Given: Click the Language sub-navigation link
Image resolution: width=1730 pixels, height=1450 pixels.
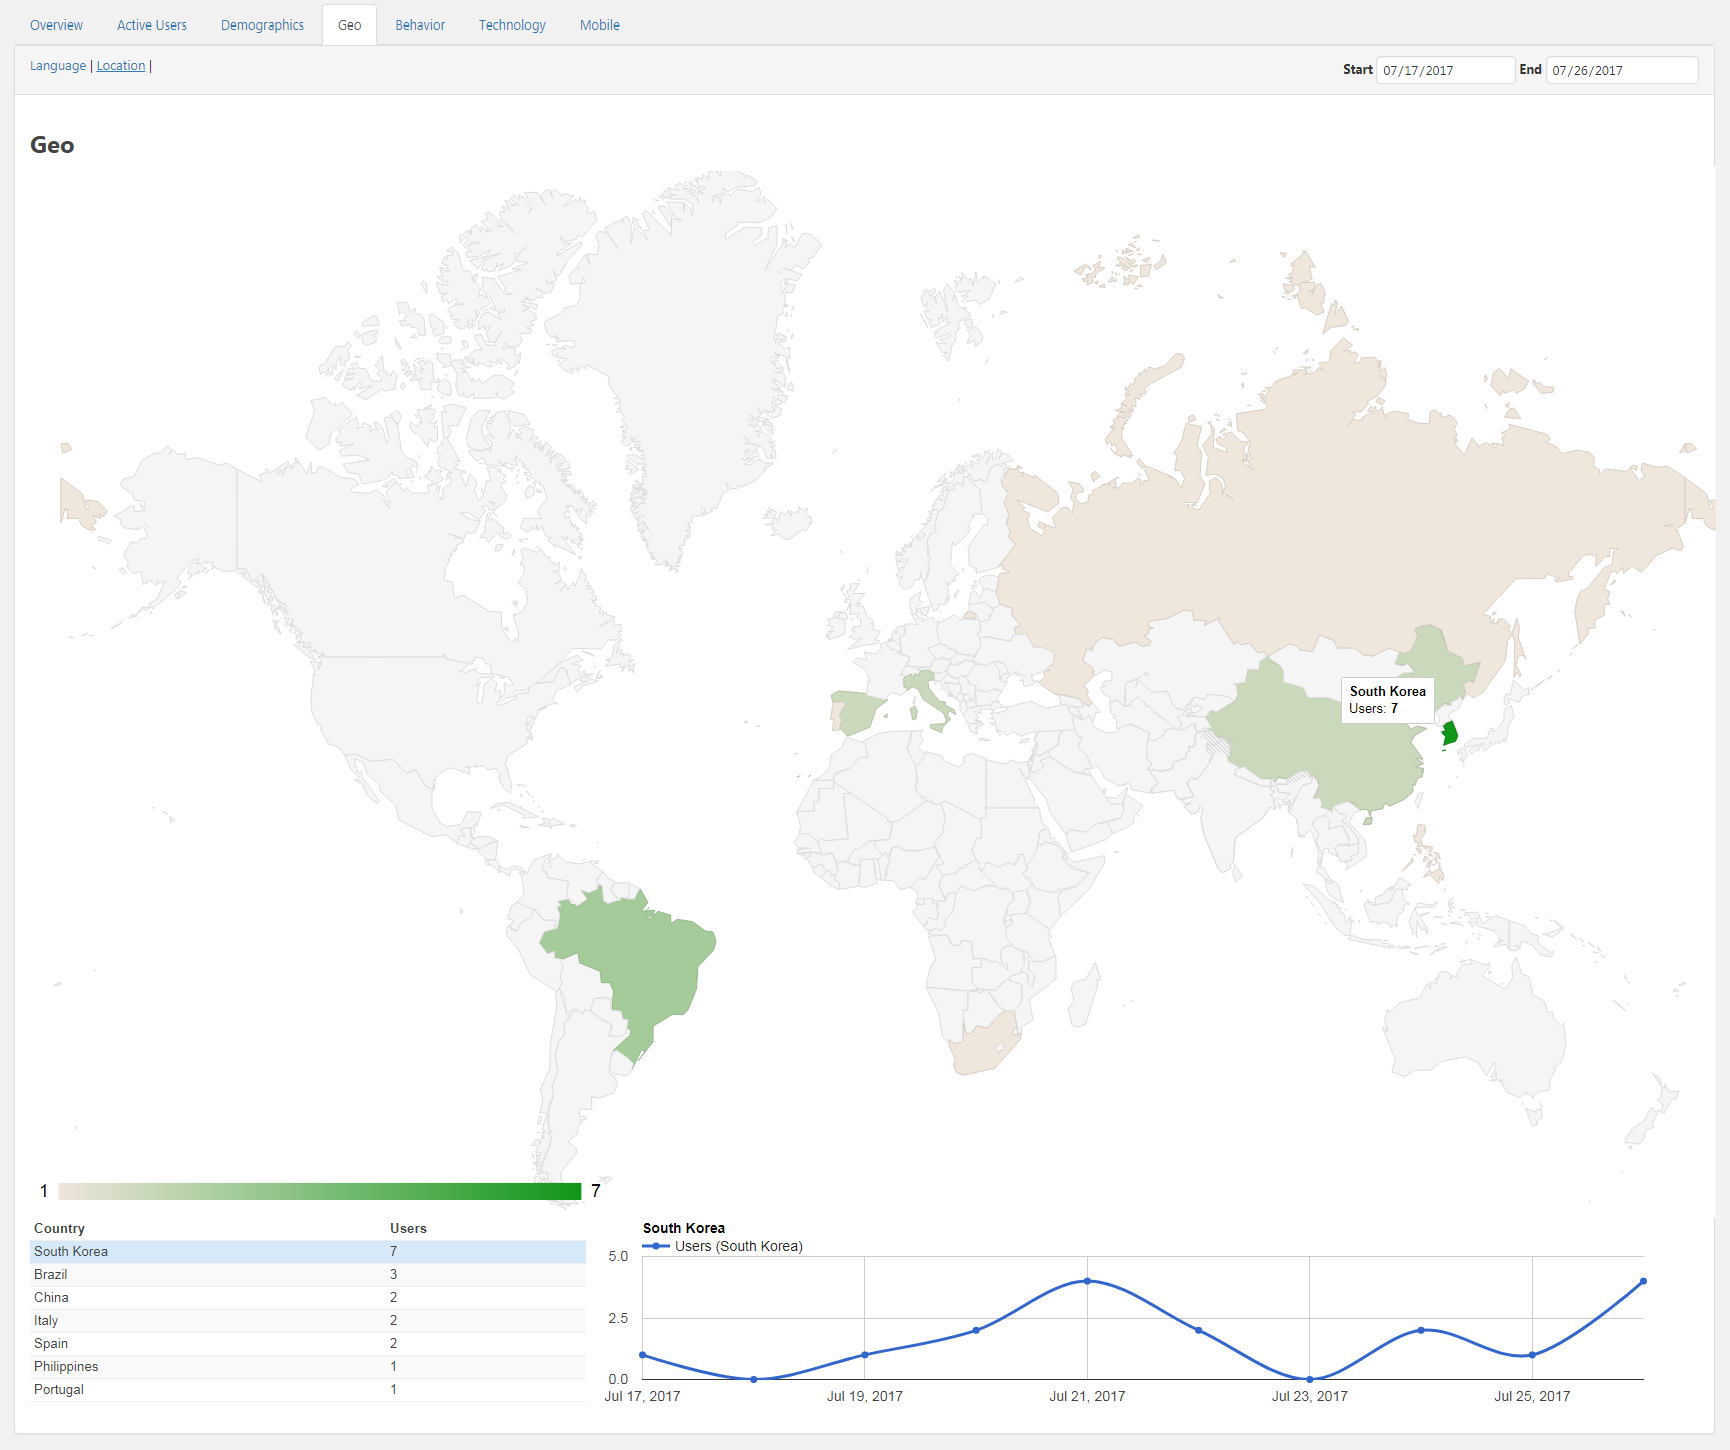Looking at the screenshot, I should coord(58,66).
